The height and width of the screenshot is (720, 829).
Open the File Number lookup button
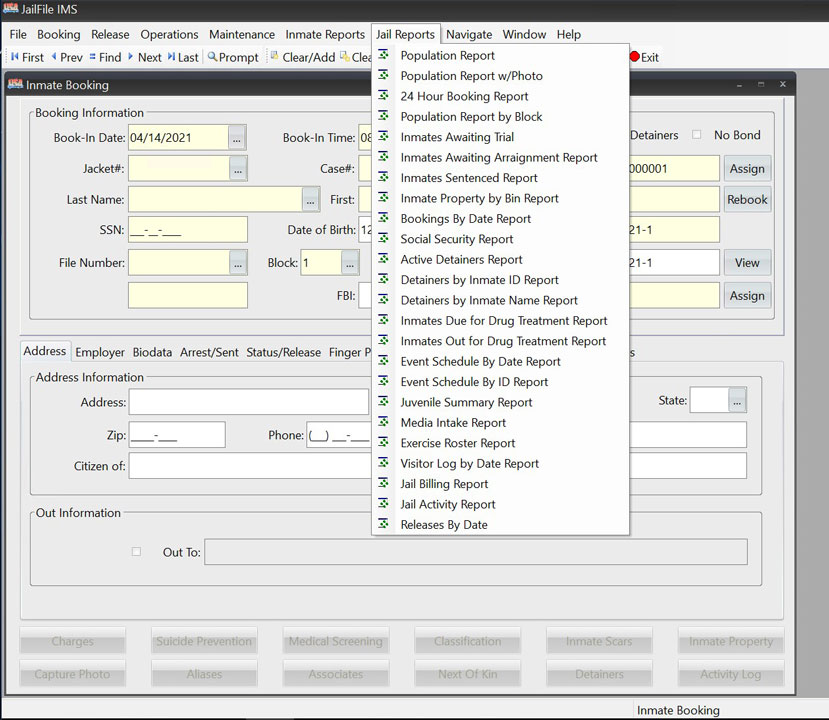(238, 263)
